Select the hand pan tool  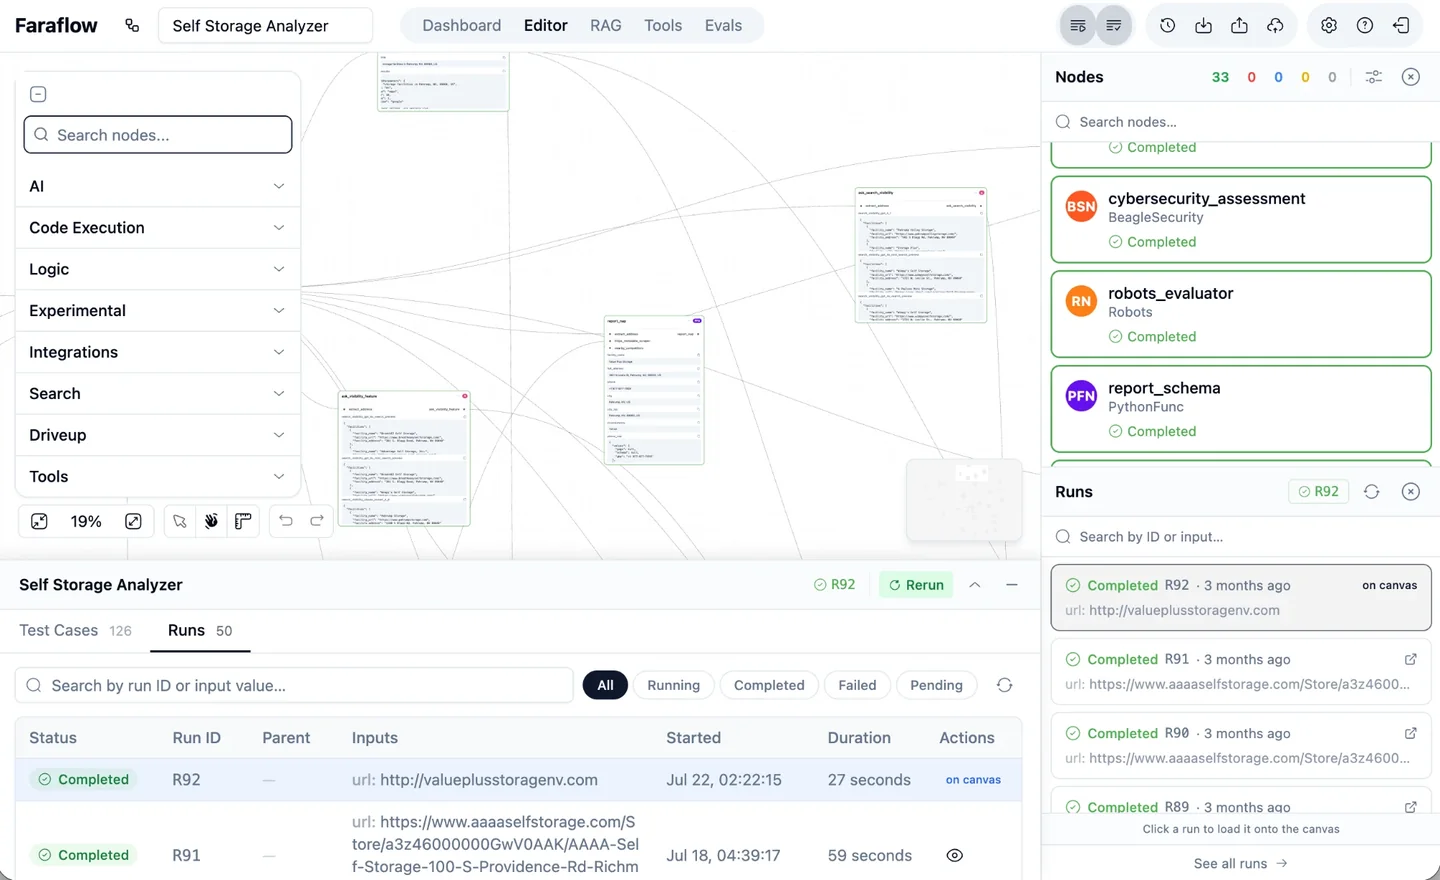[211, 521]
